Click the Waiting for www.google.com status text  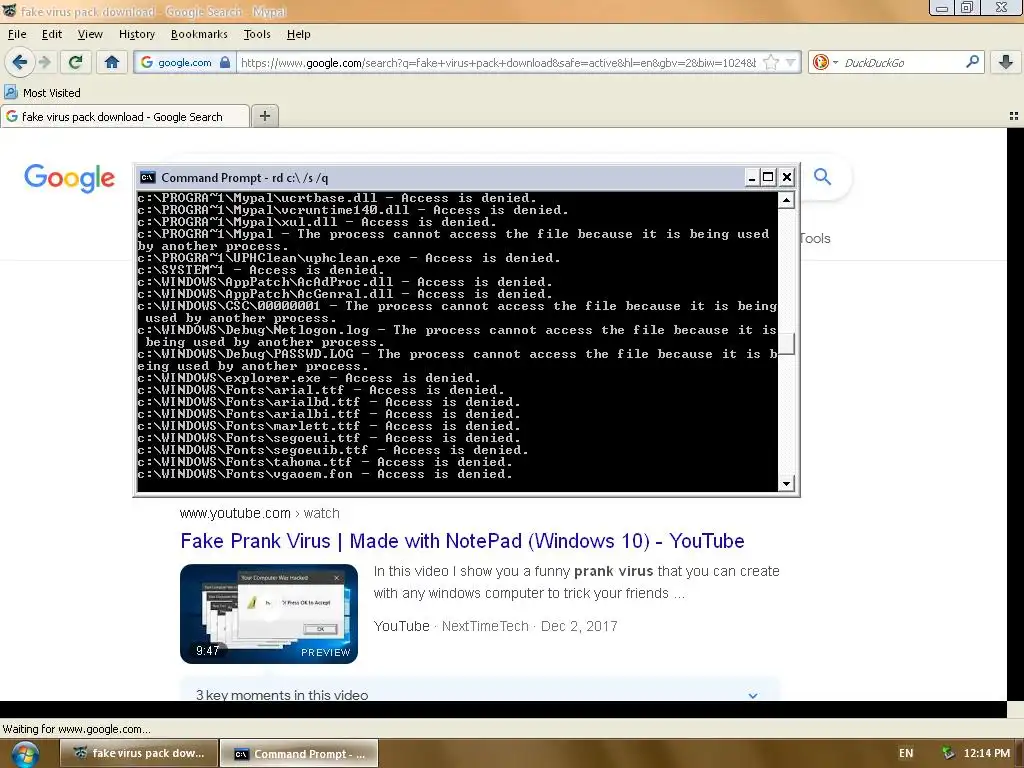(76, 729)
